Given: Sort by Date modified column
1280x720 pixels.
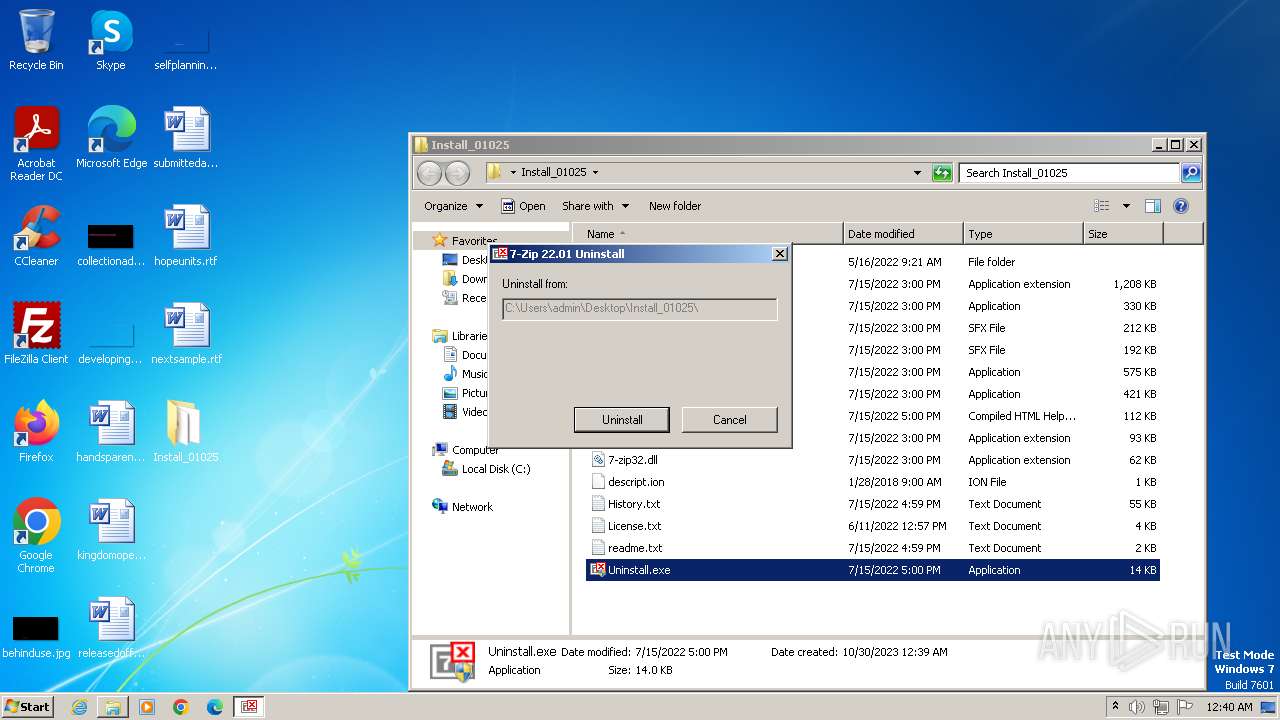Looking at the screenshot, I should pyautogui.click(x=903, y=234).
